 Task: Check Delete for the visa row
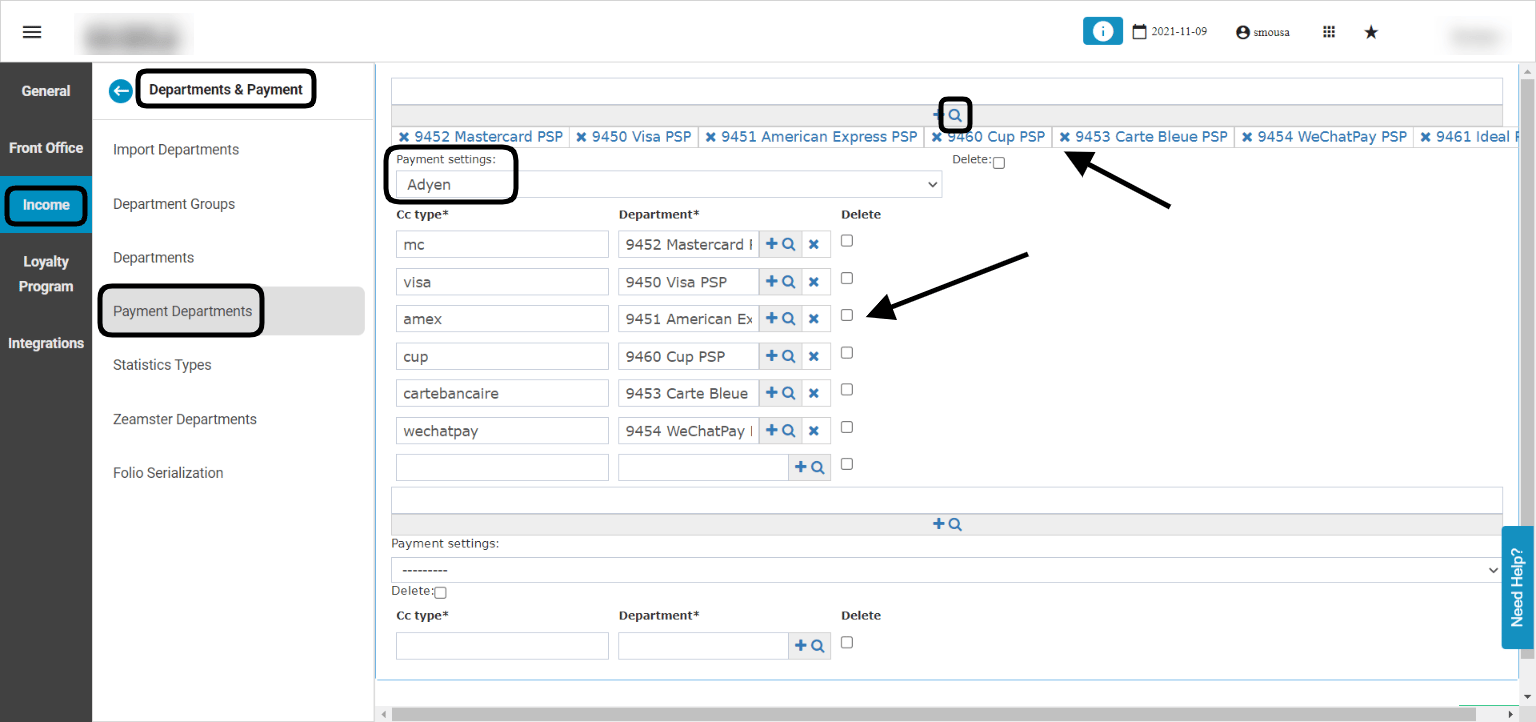pyautogui.click(x=847, y=278)
